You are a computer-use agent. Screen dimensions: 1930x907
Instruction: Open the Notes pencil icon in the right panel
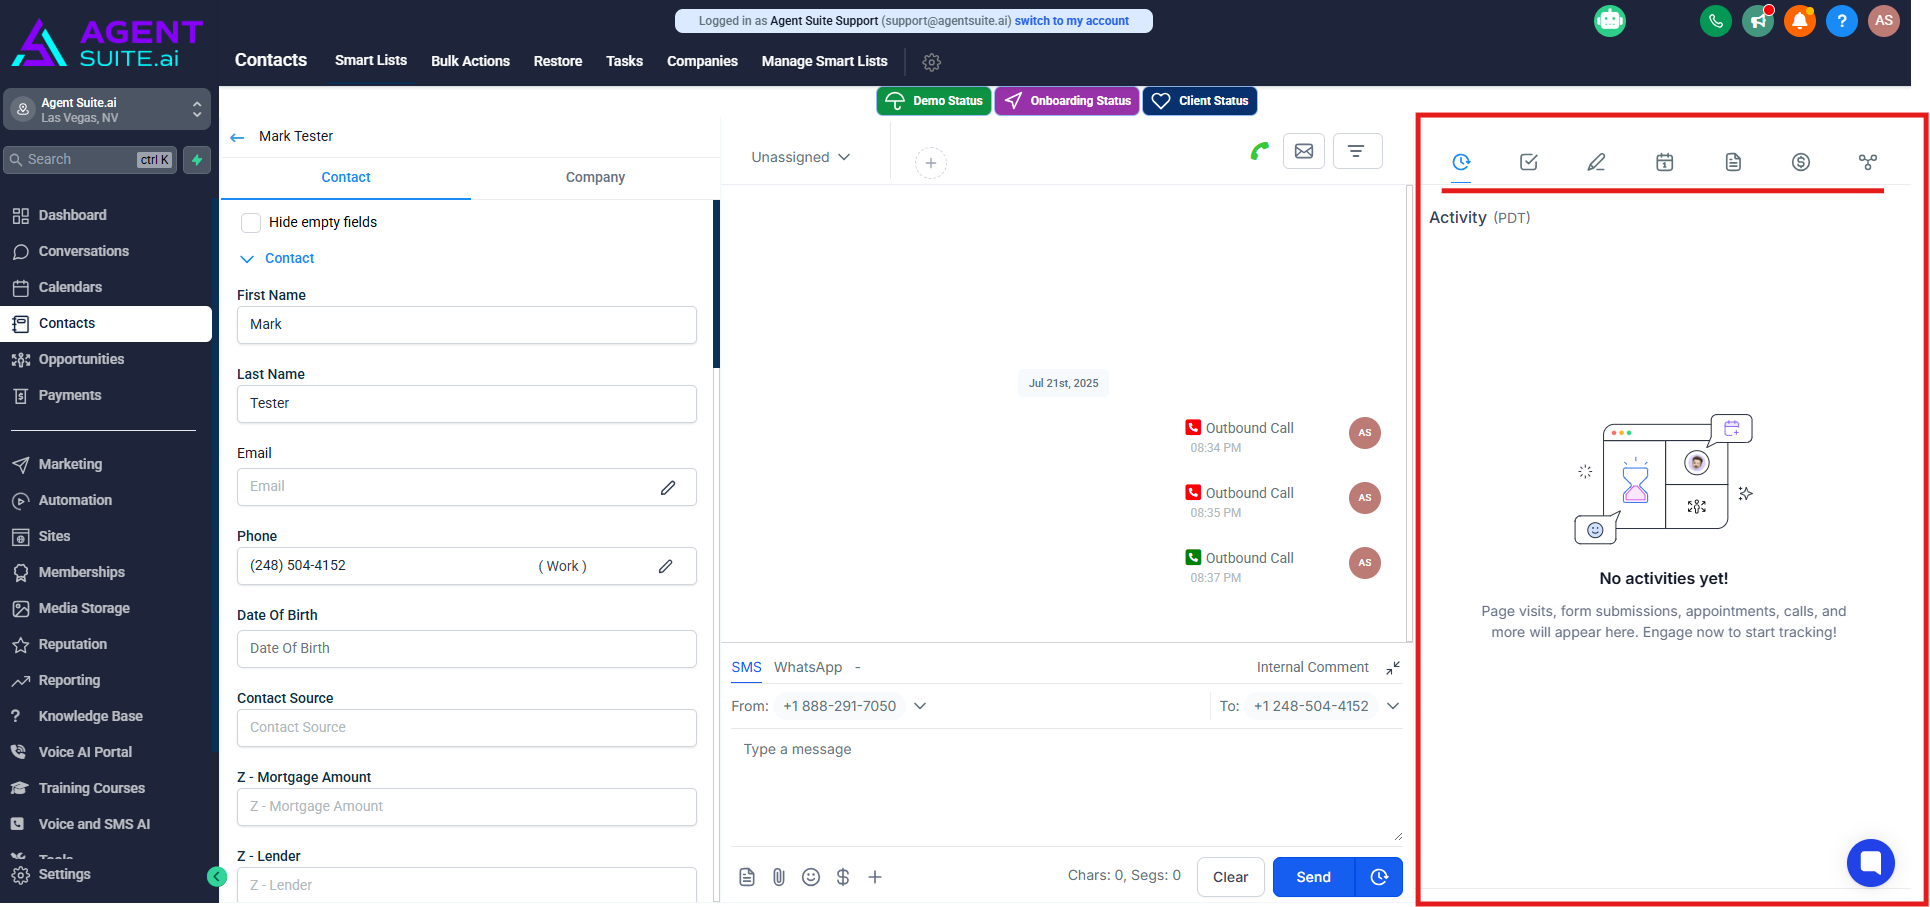[1597, 162]
